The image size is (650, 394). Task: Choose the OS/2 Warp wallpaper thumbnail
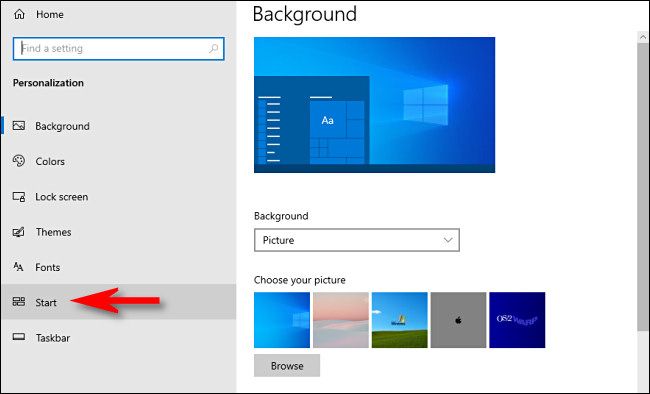tap(517, 320)
